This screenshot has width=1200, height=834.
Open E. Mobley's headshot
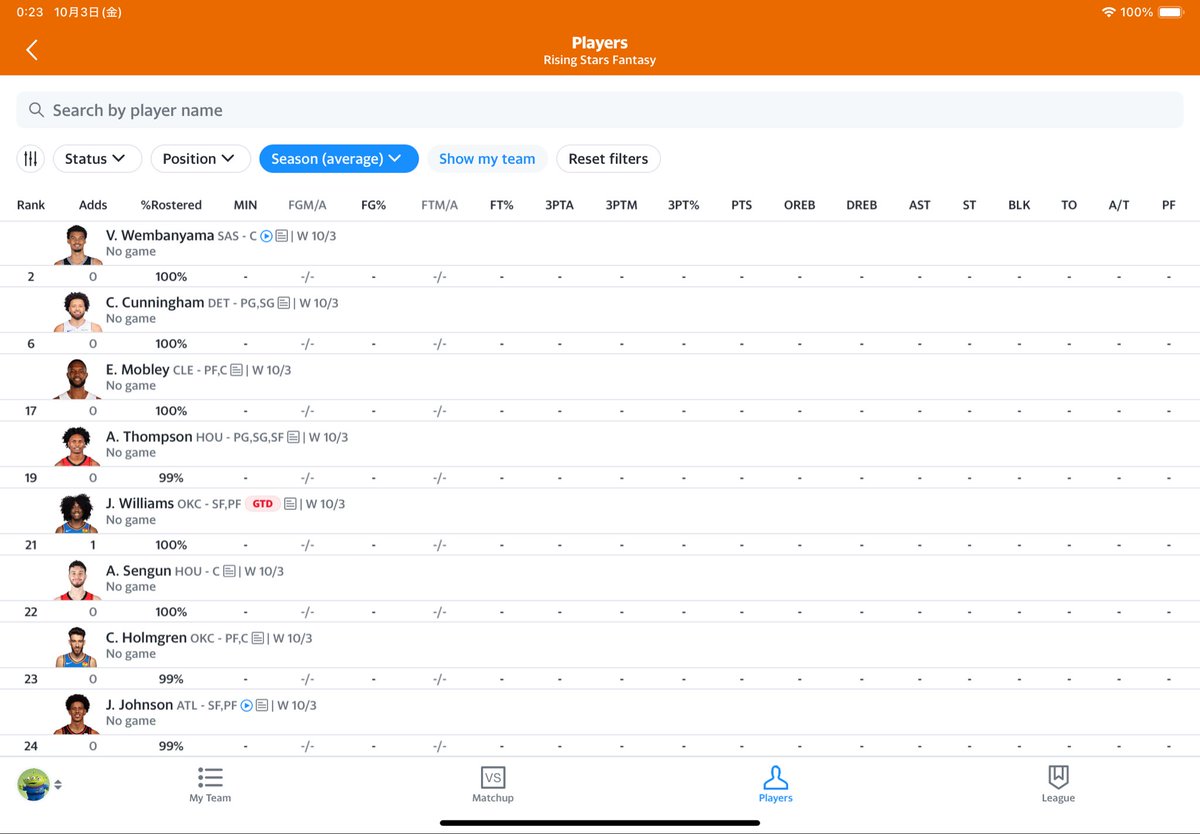coord(77,378)
